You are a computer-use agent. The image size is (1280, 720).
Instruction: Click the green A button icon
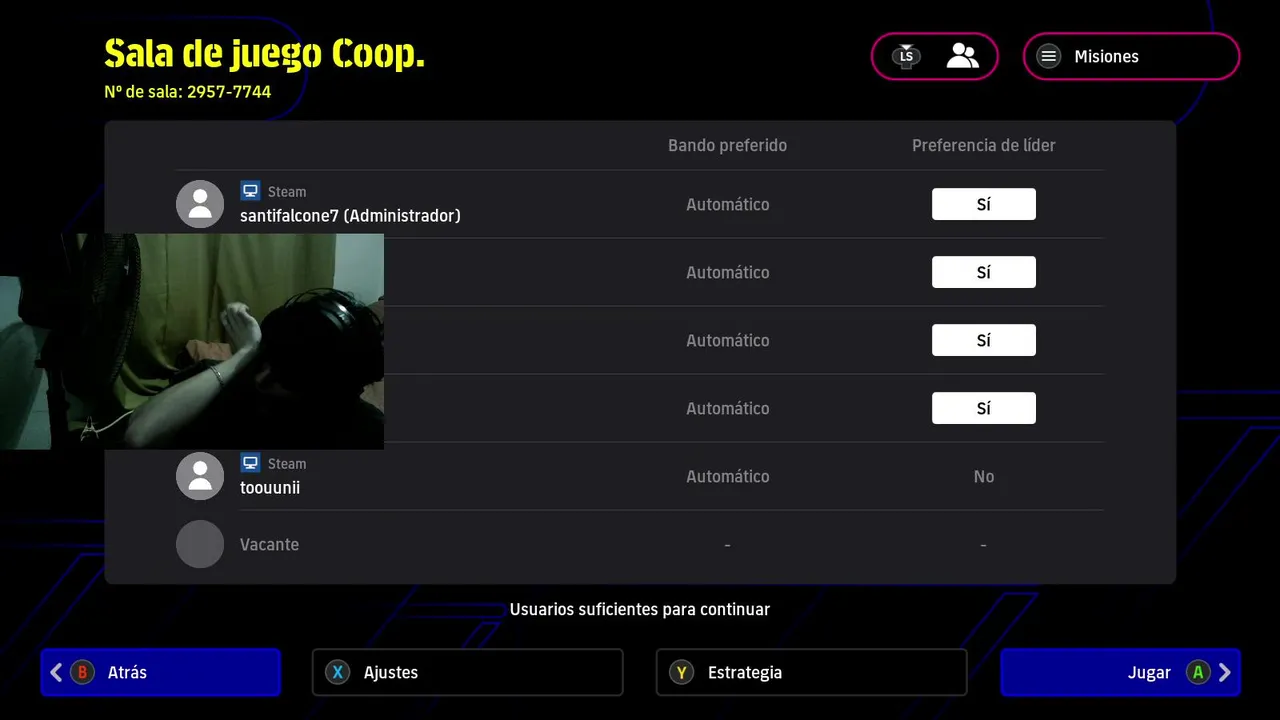point(1198,672)
